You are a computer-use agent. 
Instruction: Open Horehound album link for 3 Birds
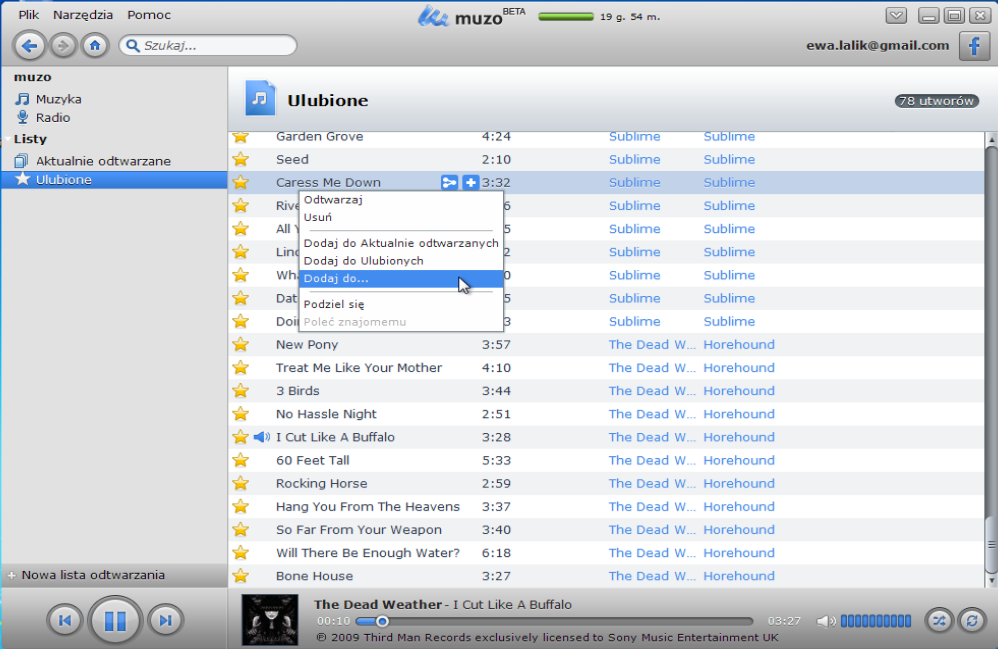pos(739,391)
